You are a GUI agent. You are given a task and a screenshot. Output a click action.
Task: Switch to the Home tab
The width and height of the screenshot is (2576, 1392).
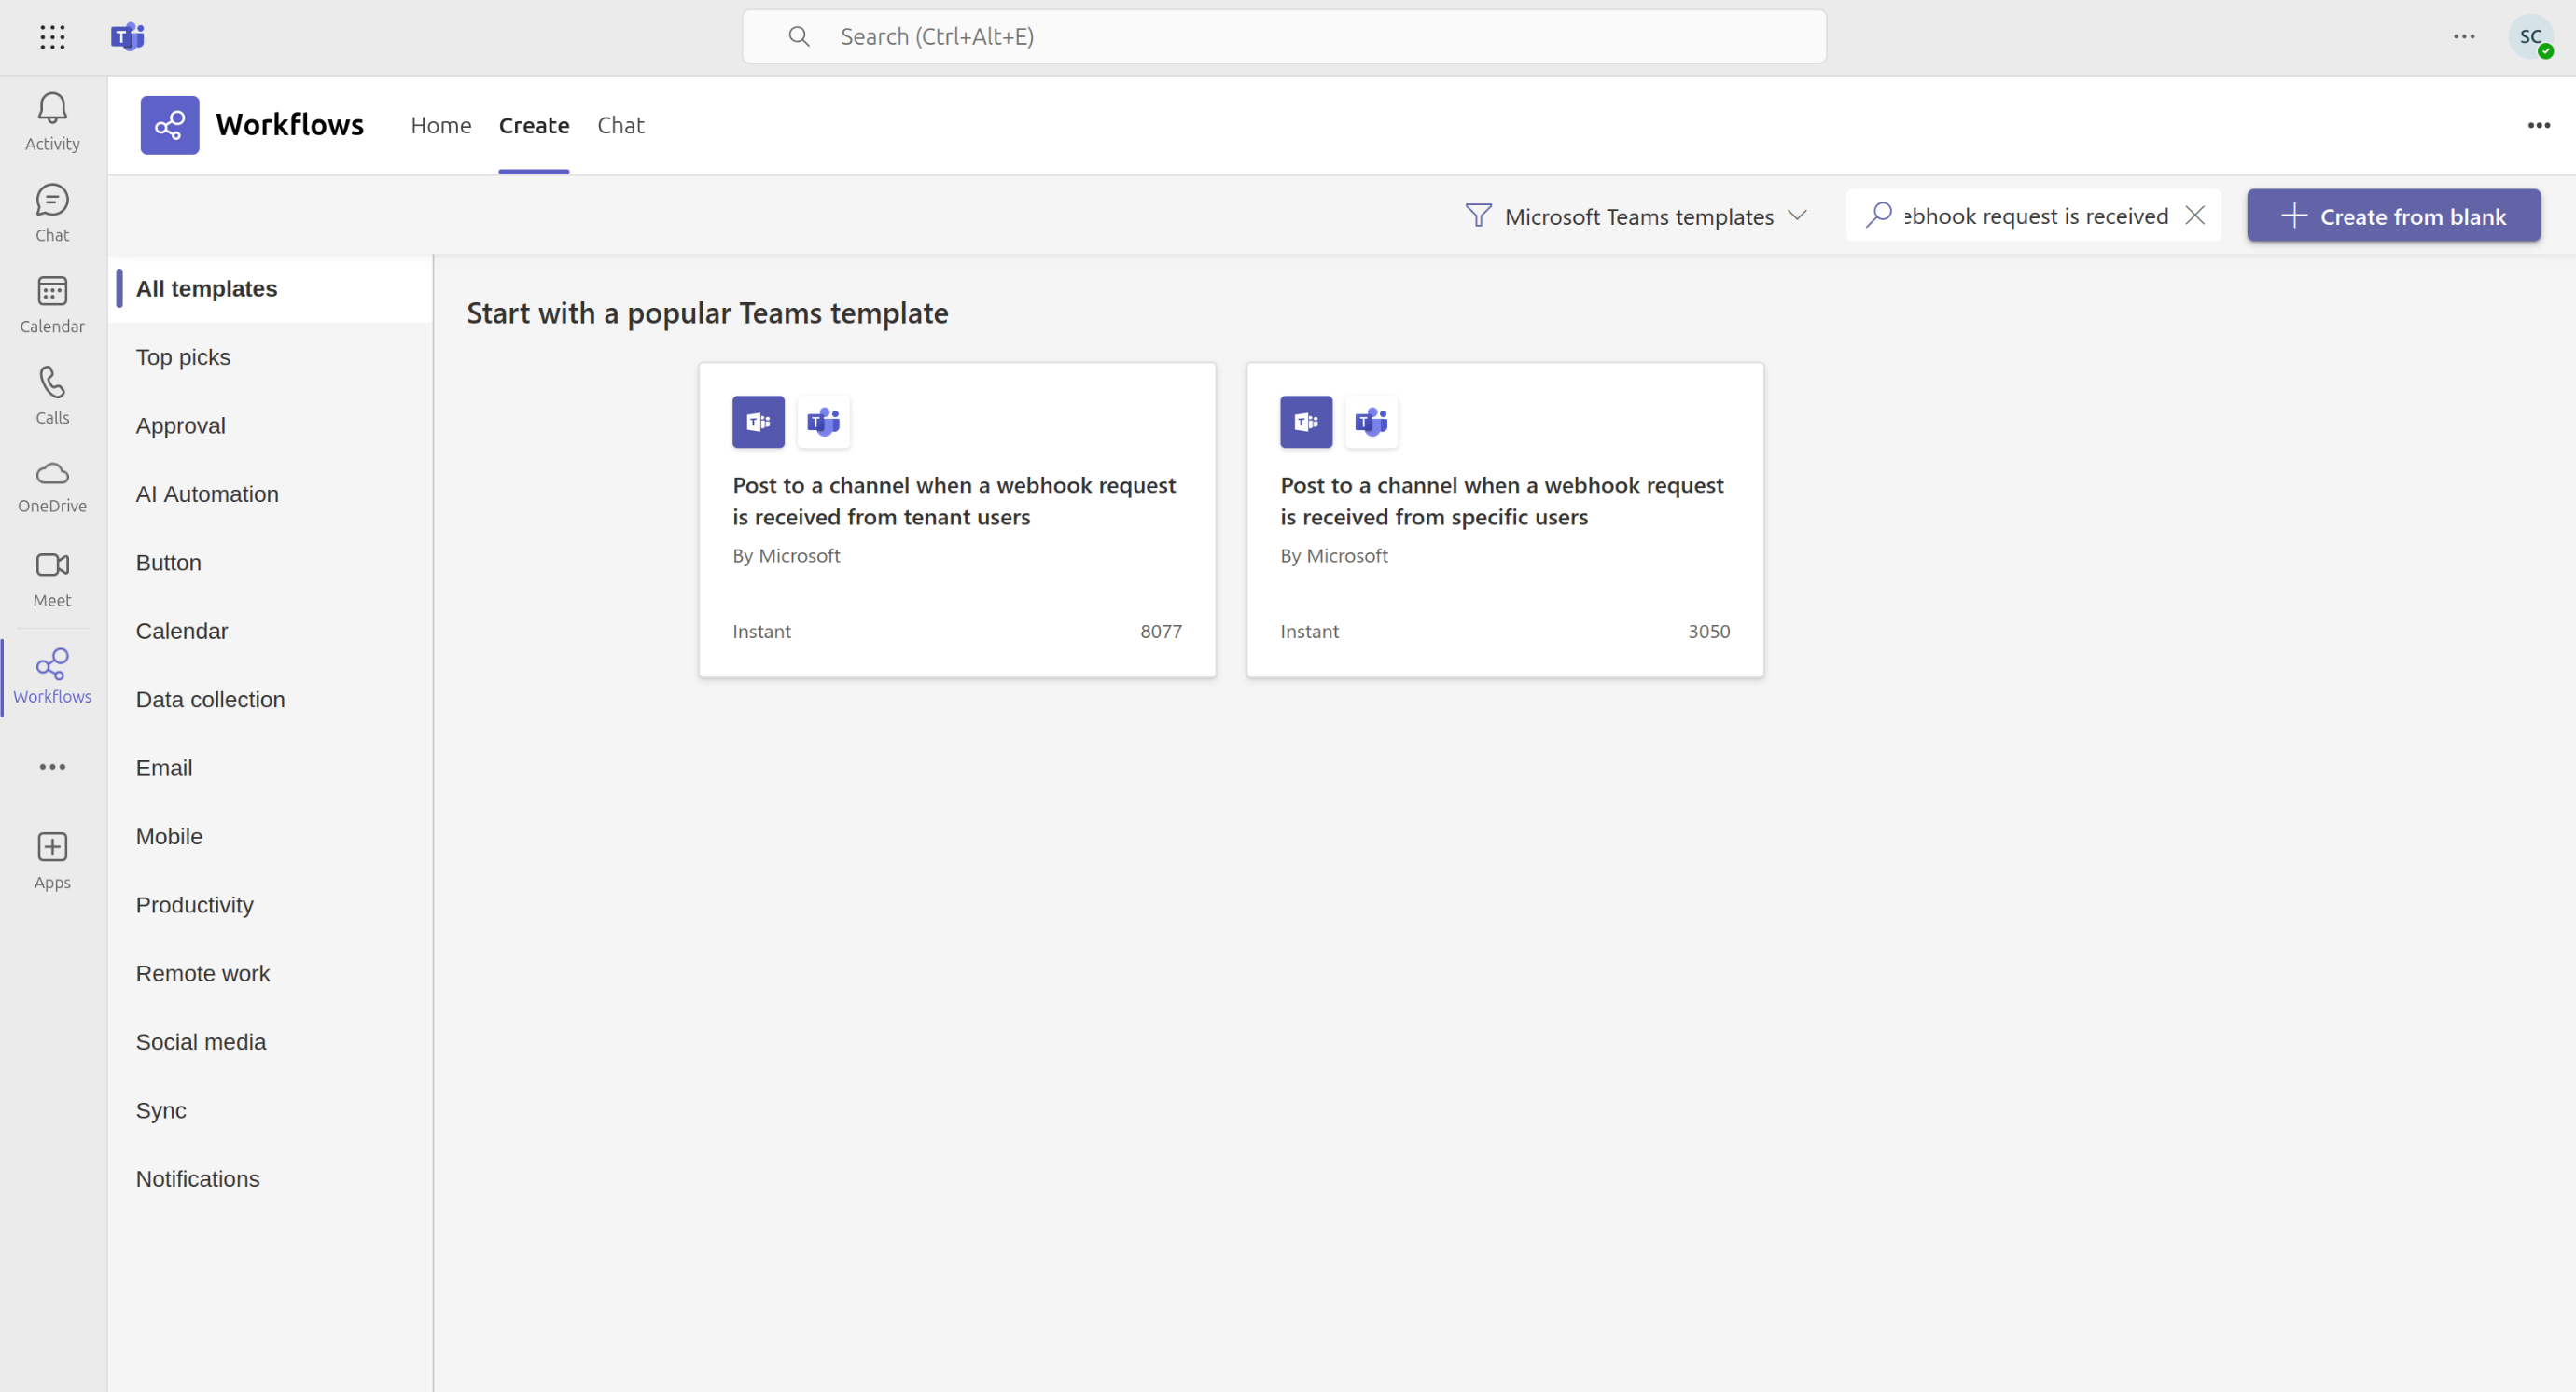441,125
